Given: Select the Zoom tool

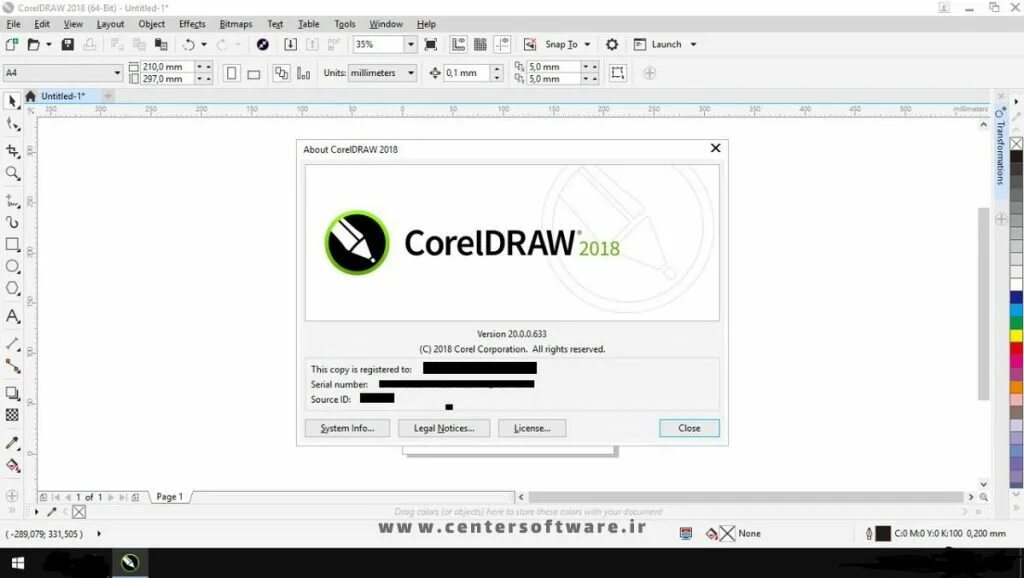Looking at the screenshot, I should [x=12, y=173].
